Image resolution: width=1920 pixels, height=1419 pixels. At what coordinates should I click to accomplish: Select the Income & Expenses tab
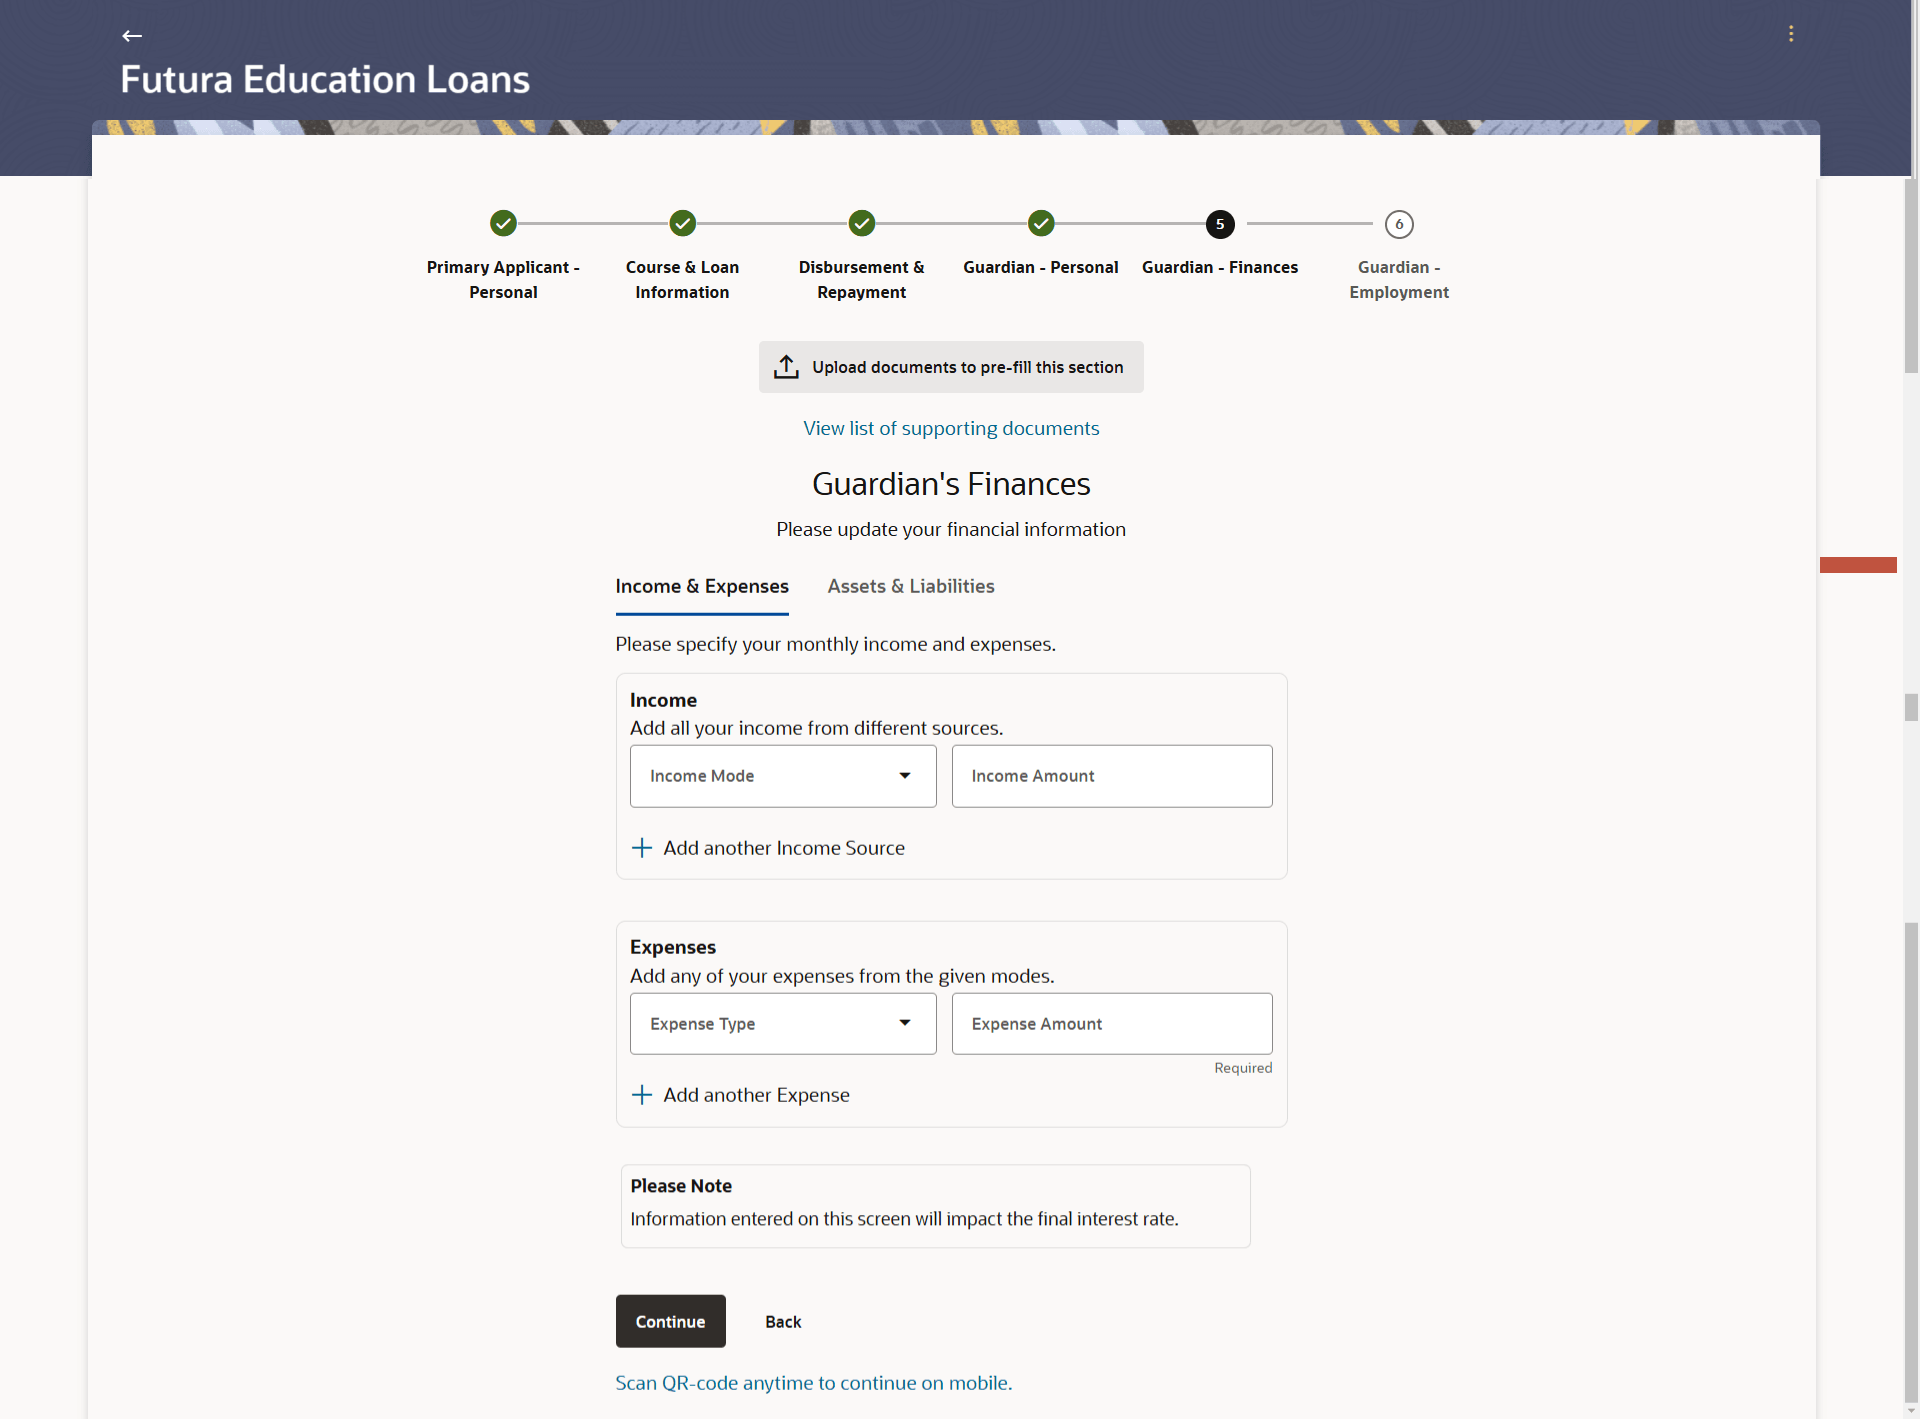click(x=701, y=586)
